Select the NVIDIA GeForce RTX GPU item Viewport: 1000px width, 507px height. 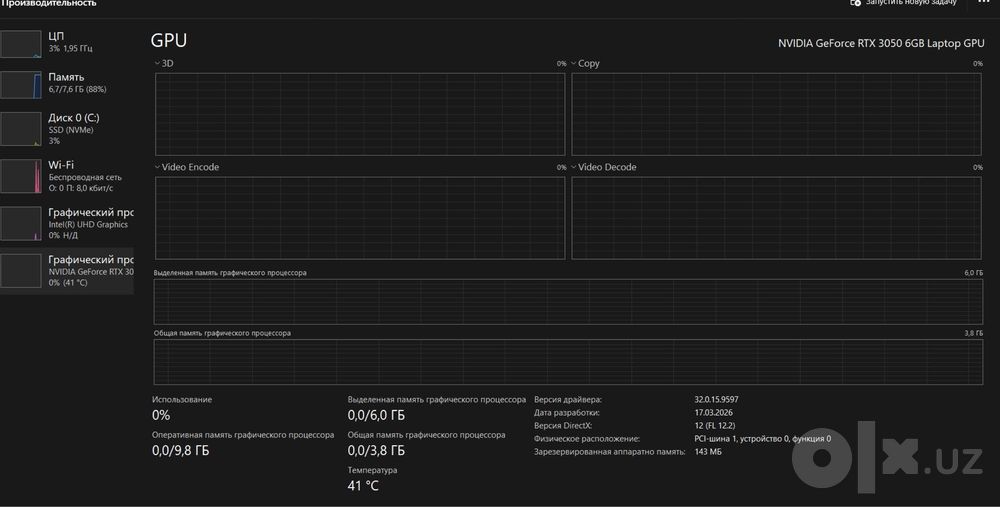[x=66, y=270]
